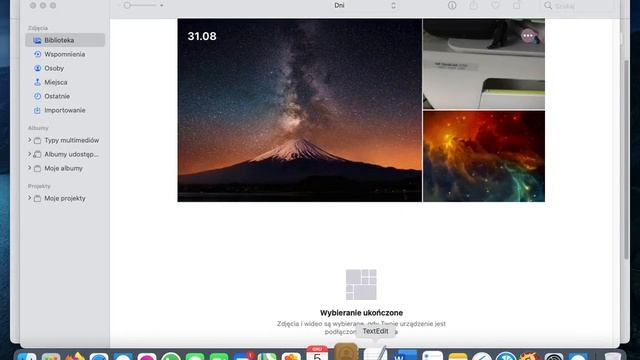
Task: Open the orange nebula photo thumbnail
Action: point(484,156)
